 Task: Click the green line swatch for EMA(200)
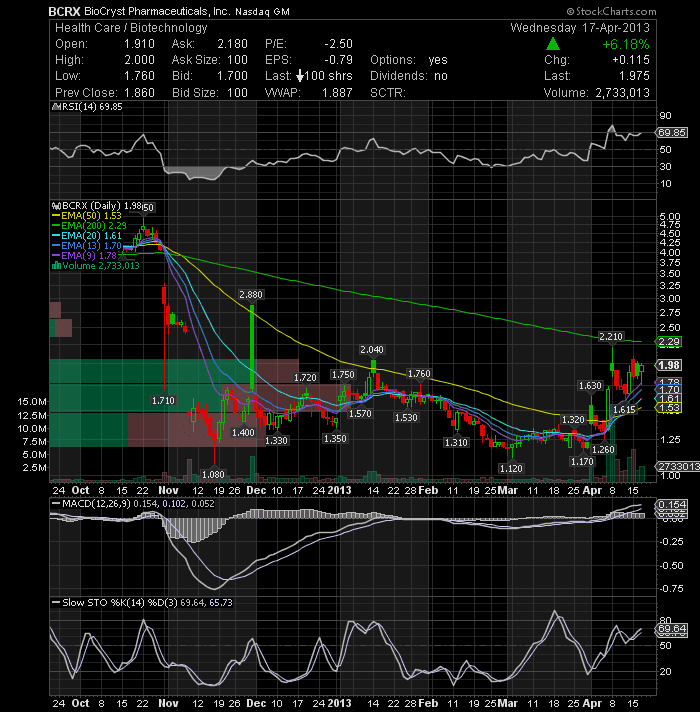[56, 226]
